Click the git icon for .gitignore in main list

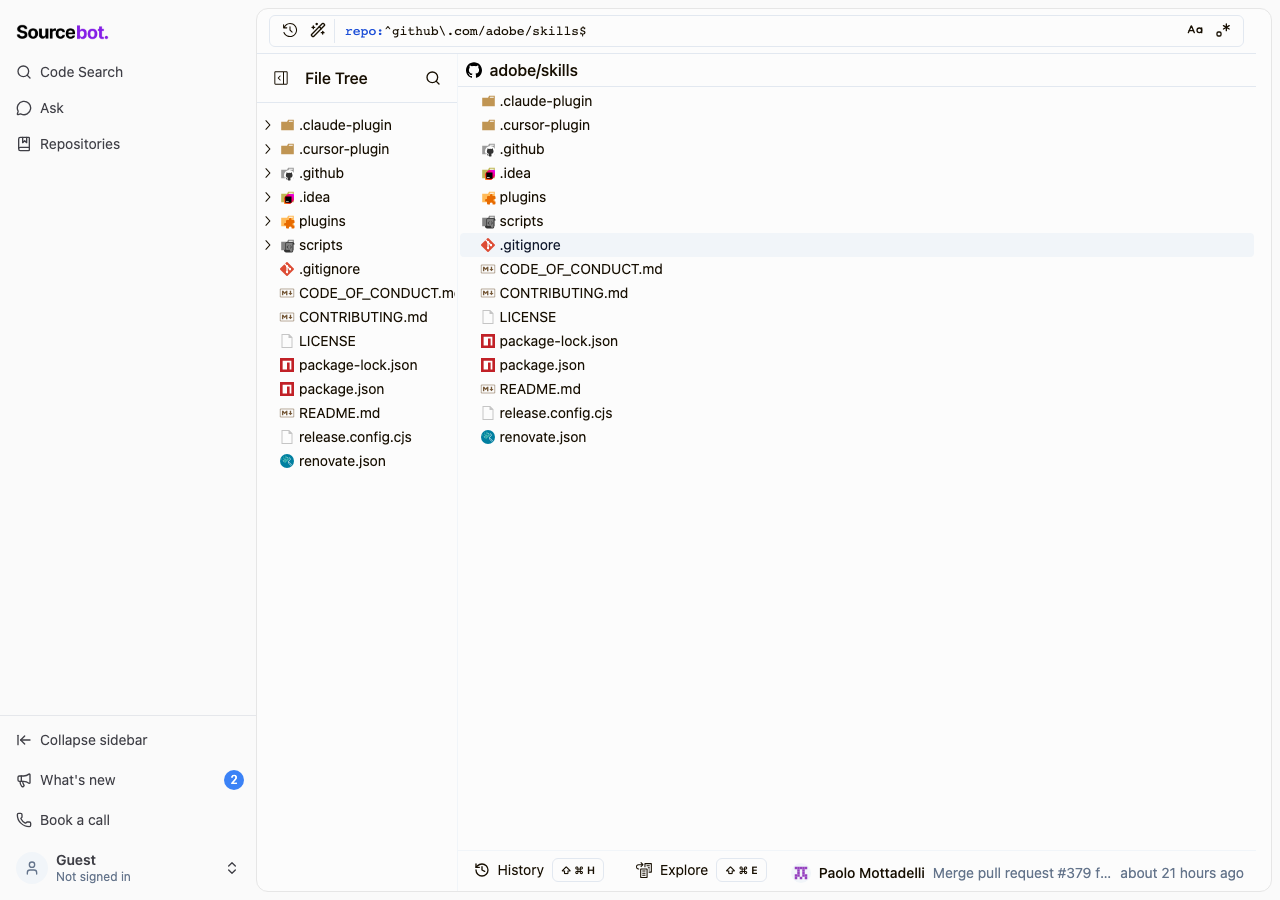488,245
